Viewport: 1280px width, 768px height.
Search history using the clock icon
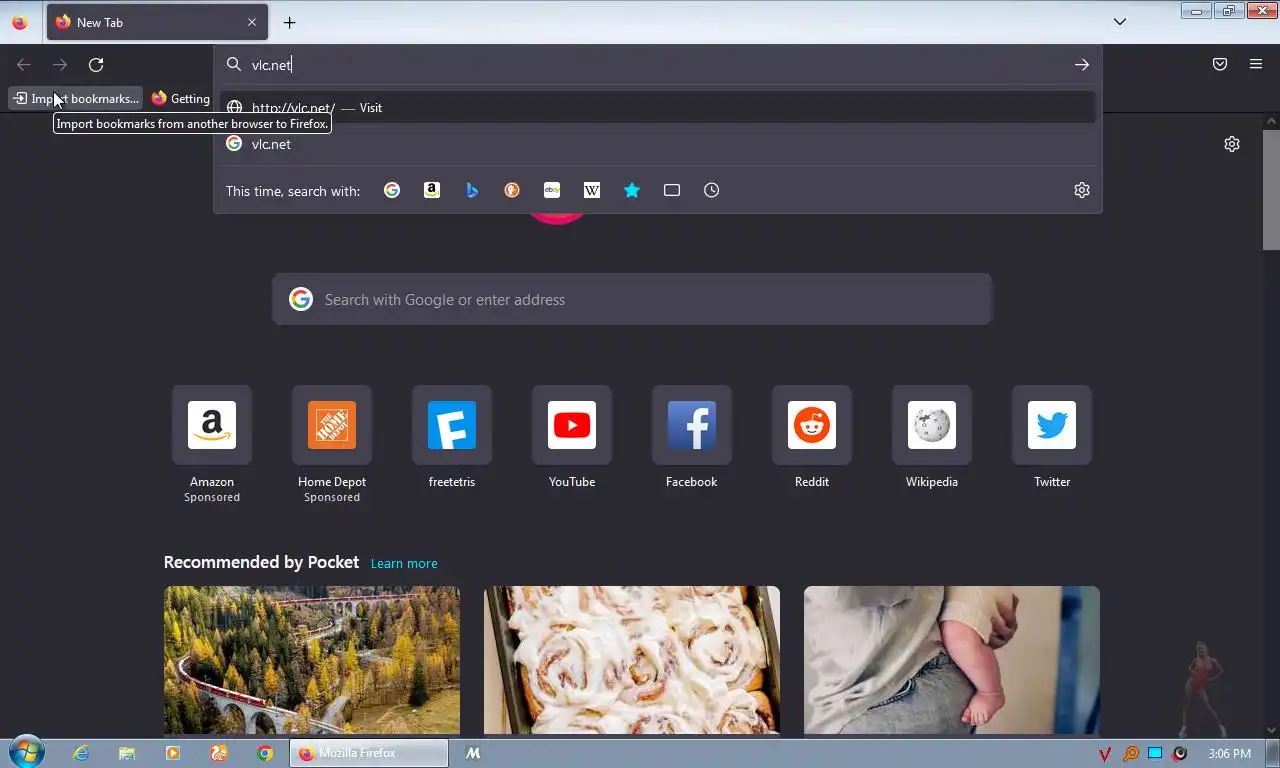pos(712,190)
